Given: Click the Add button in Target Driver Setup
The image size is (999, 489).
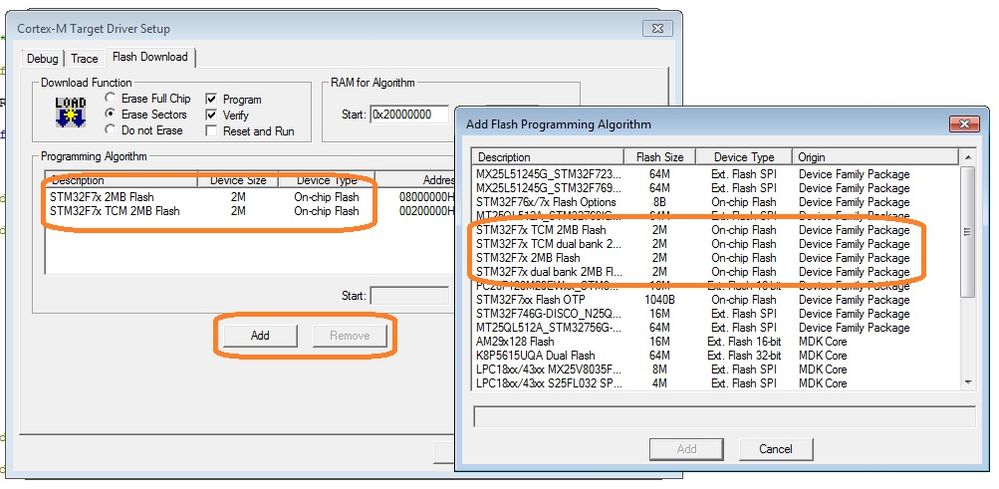Looking at the screenshot, I should (260, 336).
